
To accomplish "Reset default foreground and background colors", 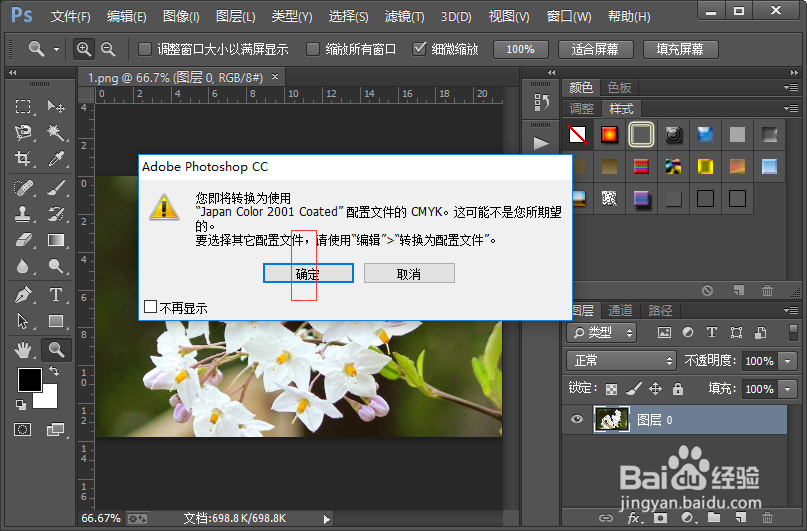I will [21, 405].
